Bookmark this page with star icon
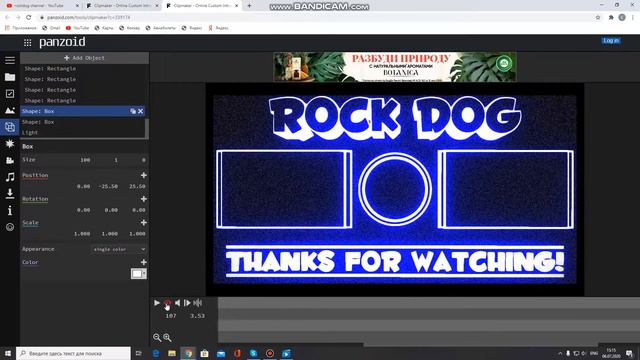This screenshot has height=360, width=640. 598,18
